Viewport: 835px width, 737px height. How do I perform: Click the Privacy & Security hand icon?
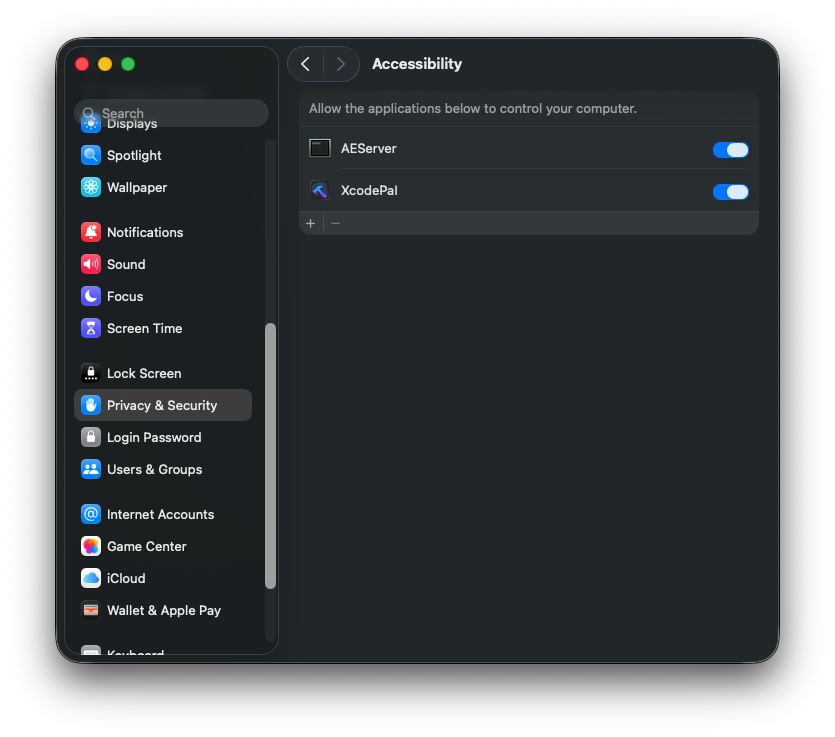click(x=91, y=405)
